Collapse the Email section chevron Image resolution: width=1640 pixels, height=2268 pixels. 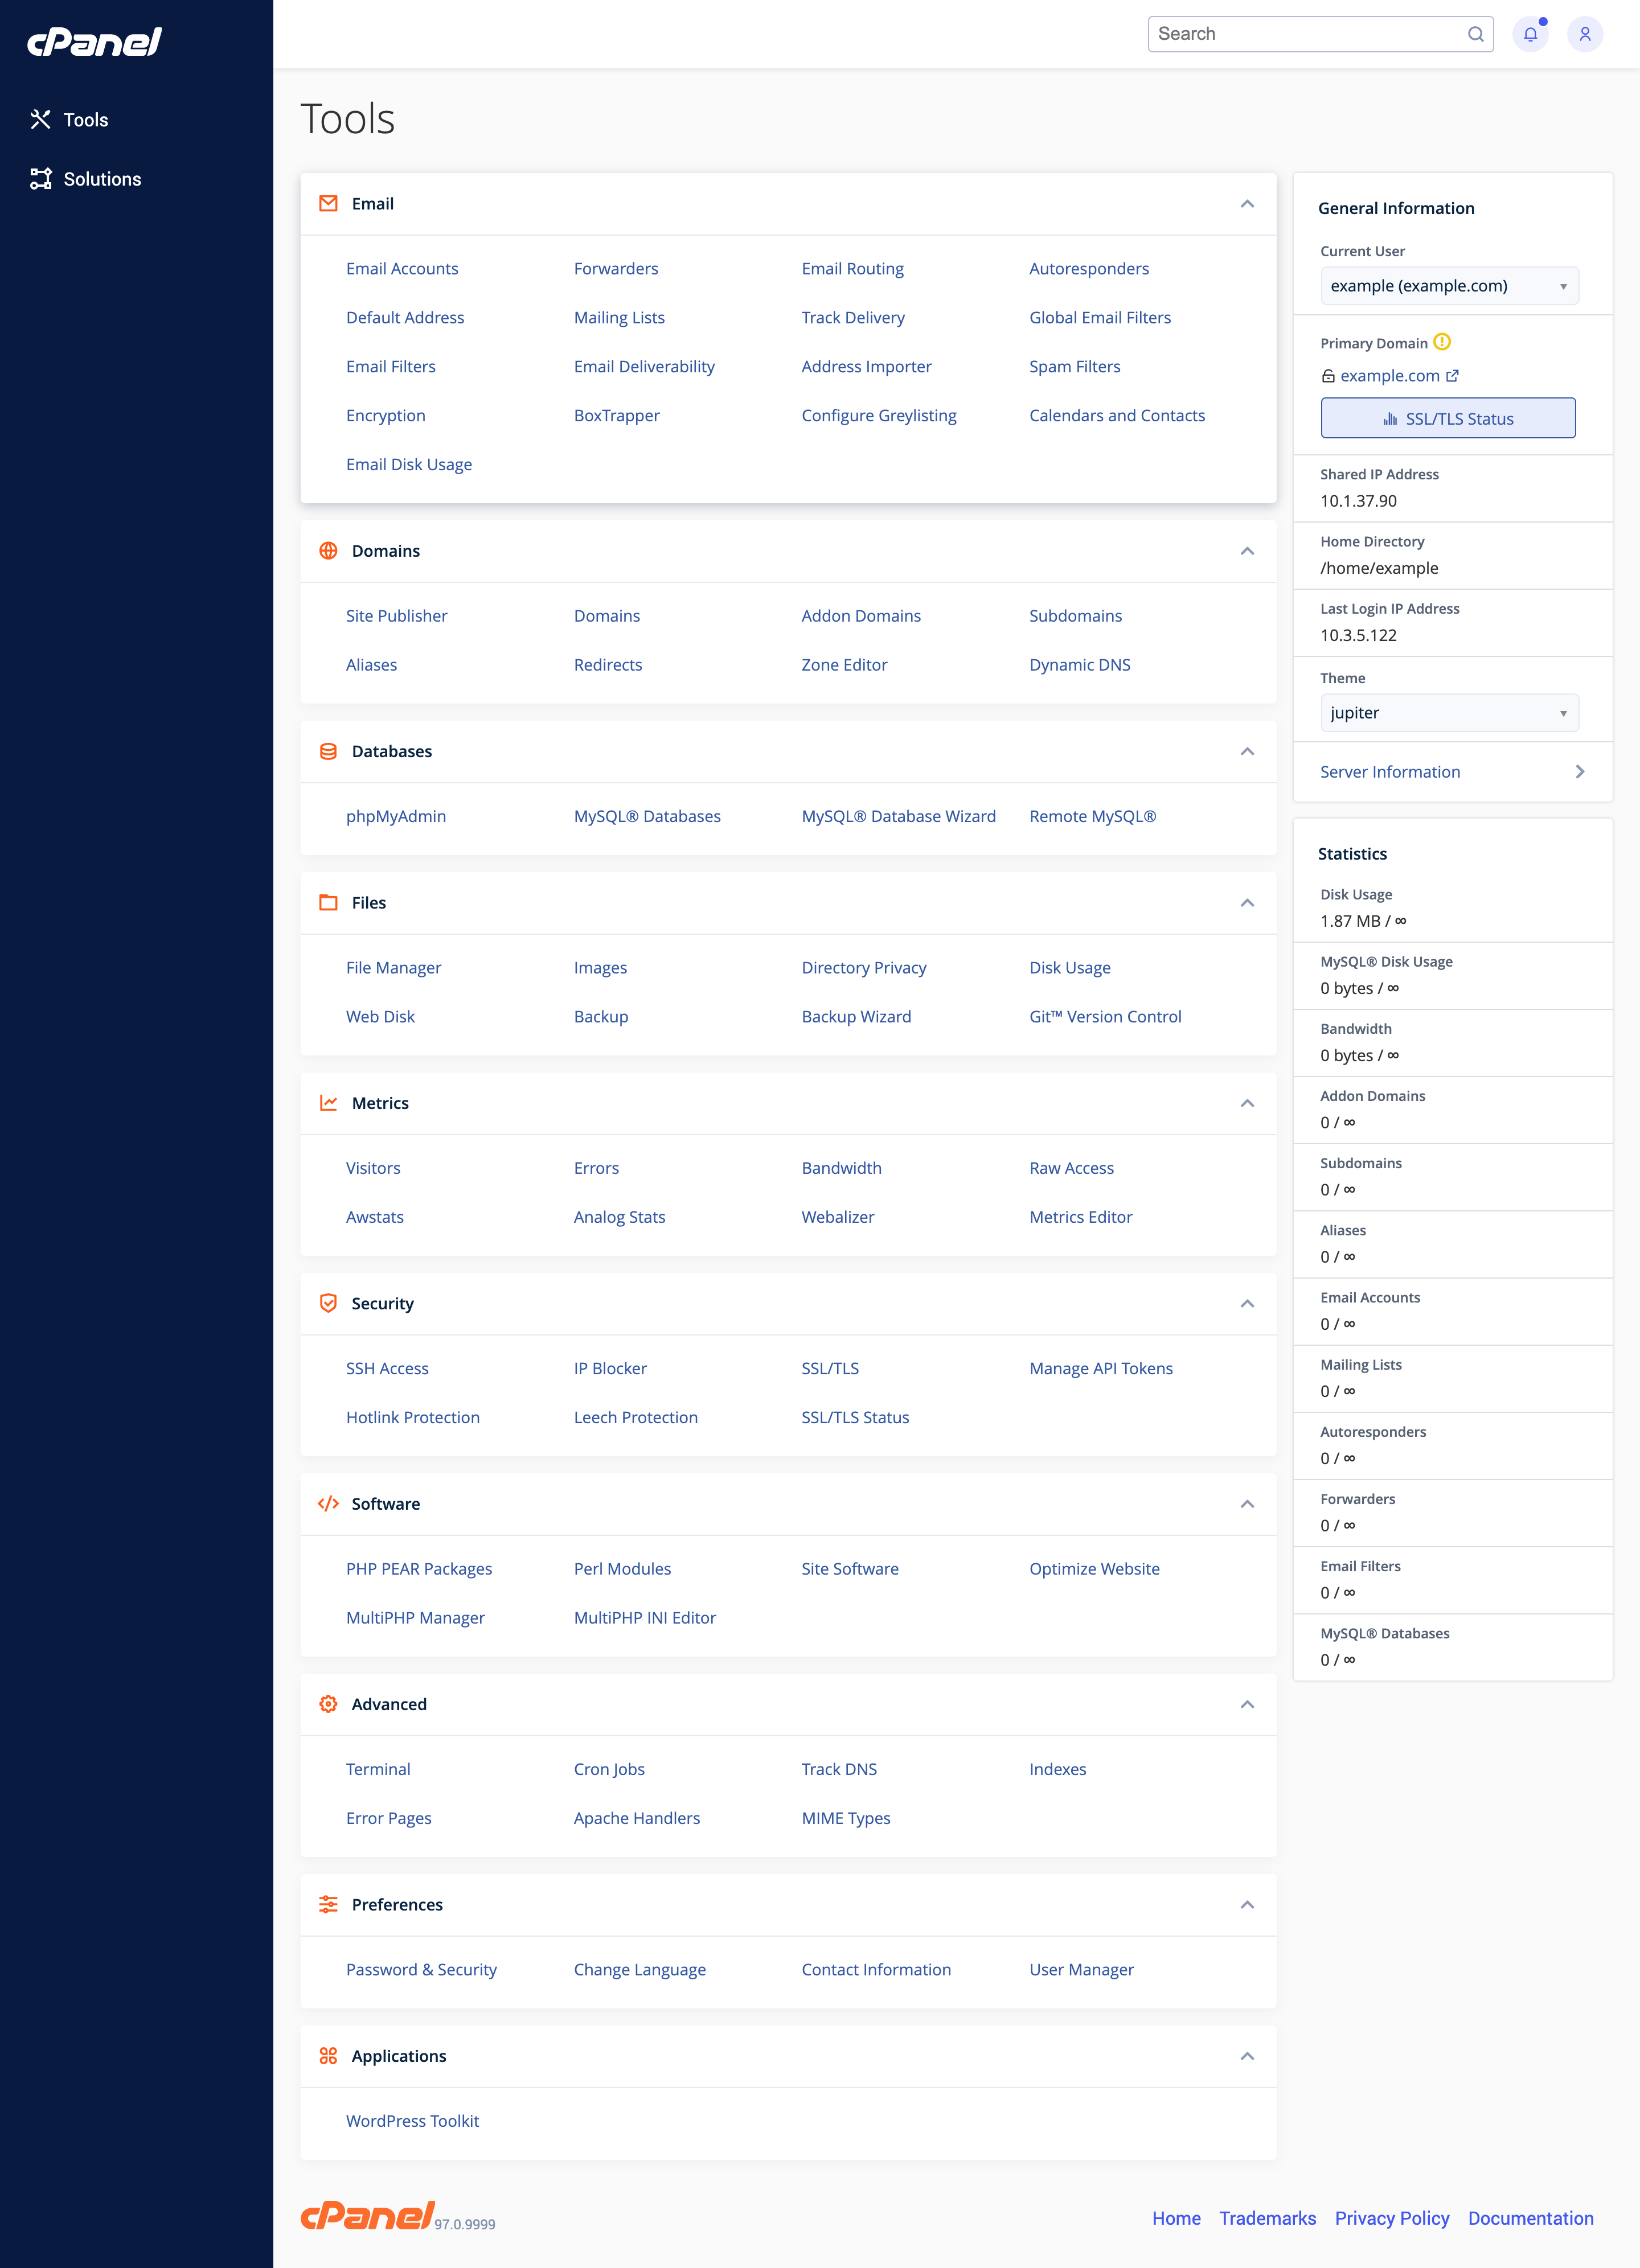[x=1247, y=204]
